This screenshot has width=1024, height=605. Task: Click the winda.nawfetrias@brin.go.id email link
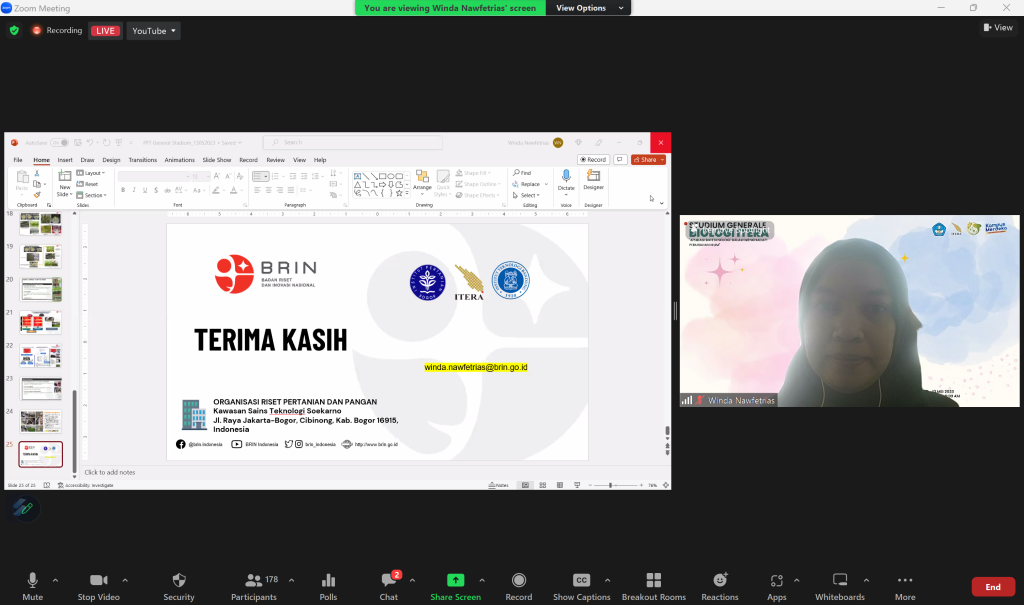475,367
